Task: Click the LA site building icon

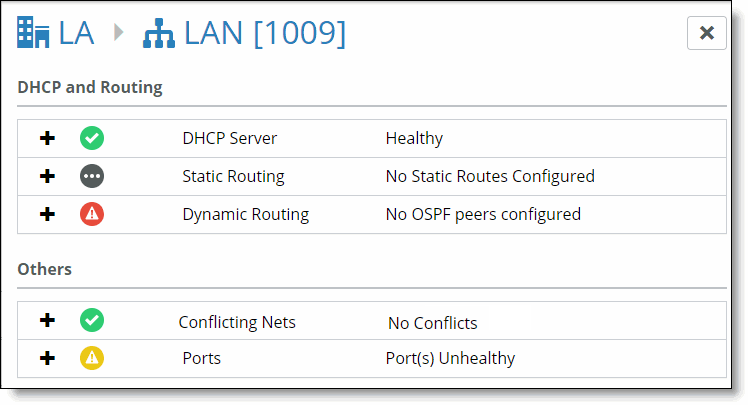Action: 33,32
